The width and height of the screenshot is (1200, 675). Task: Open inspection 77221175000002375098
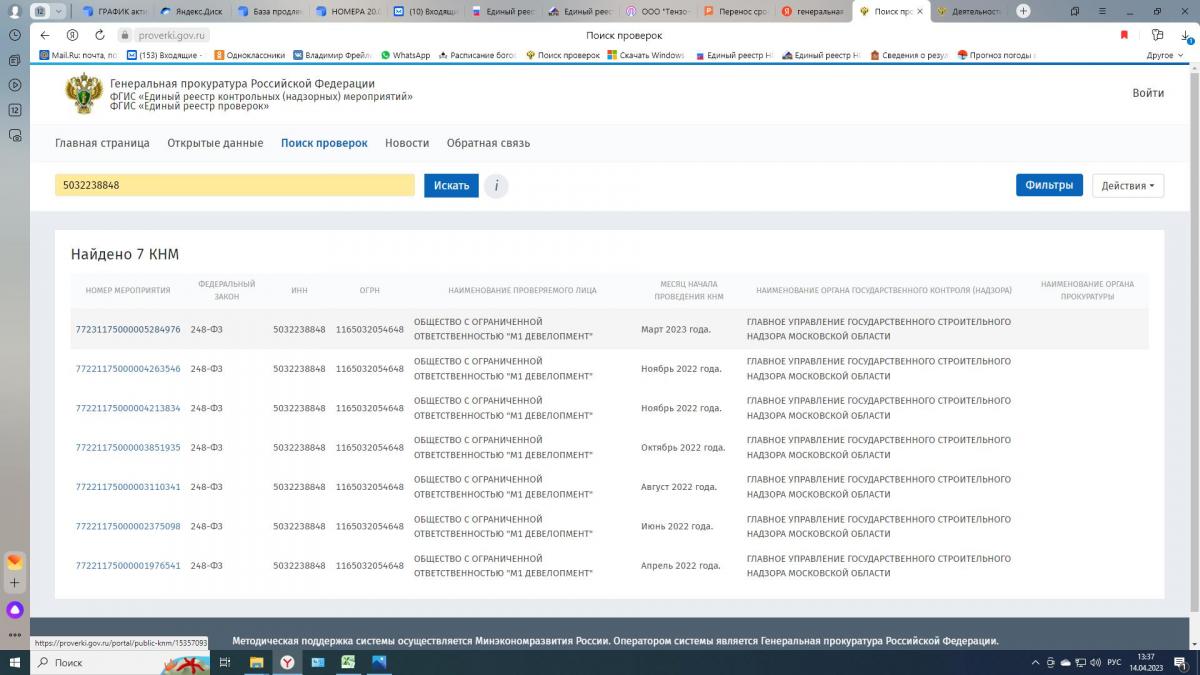(x=128, y=526)
